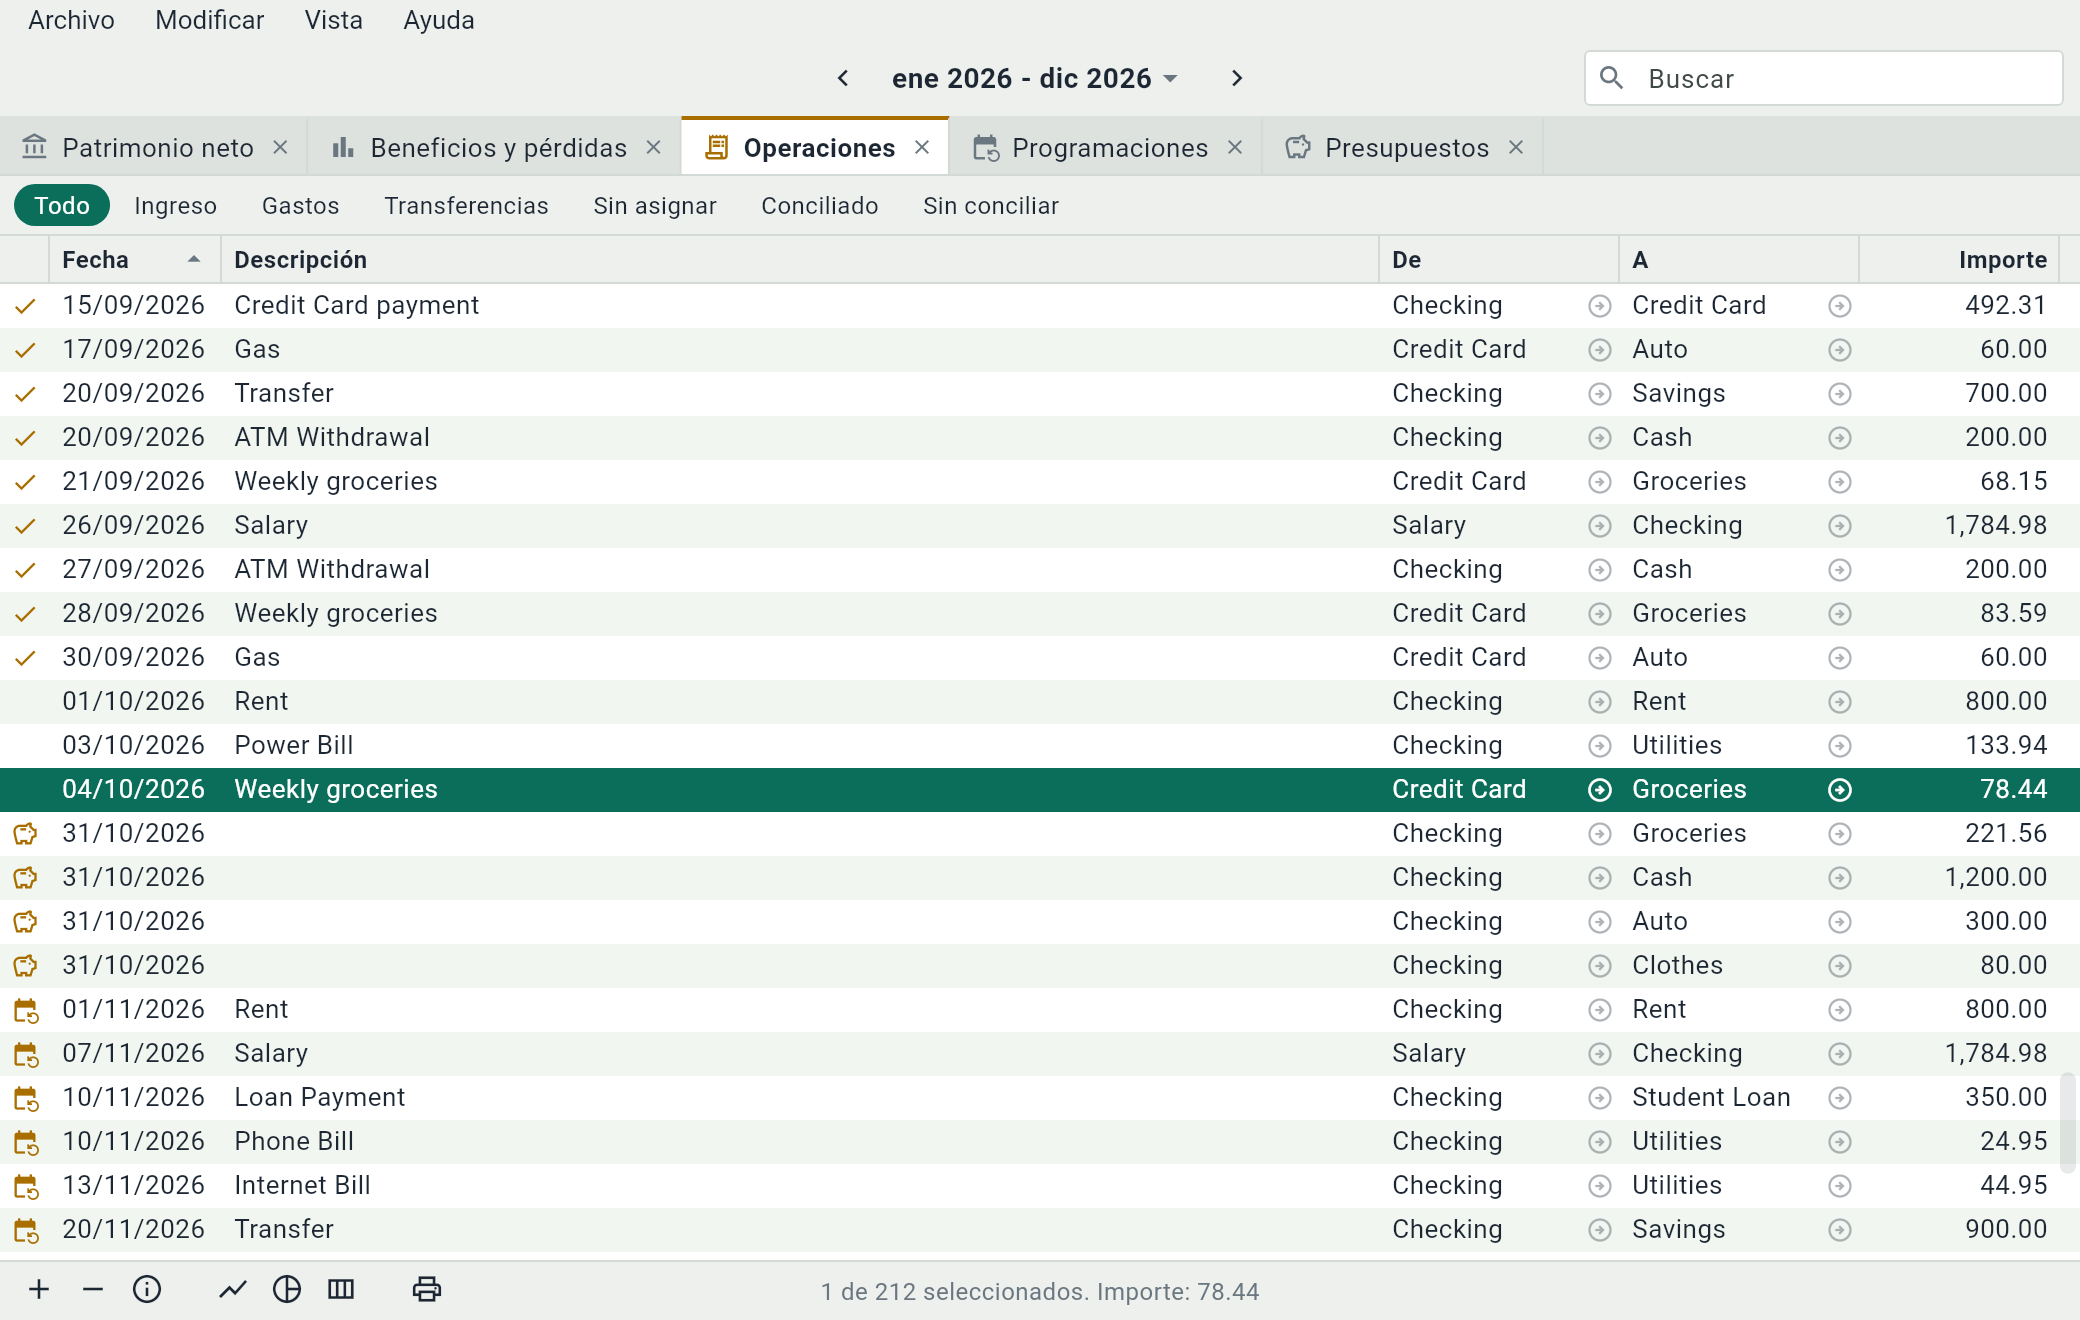Filter by Transferencias
This screenshot has height=1320, width=2080.
(466, 206)
